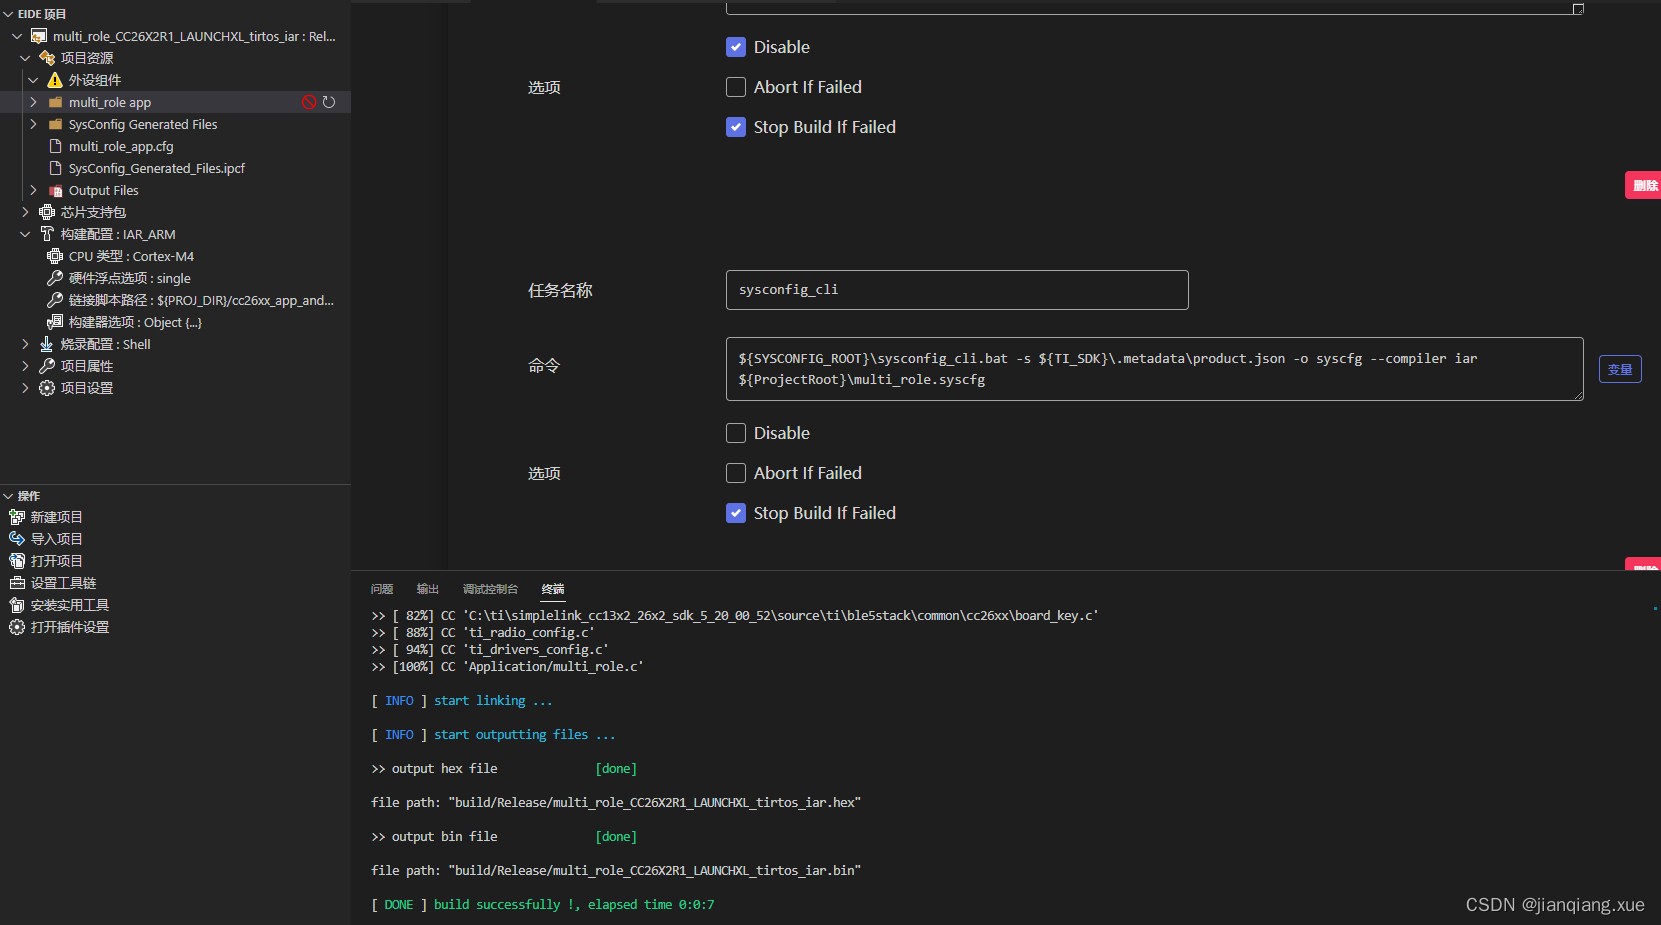1661x925 pixels.
Task: Click the CPU 类型 chip icon
Action: (x=55, y=256)
